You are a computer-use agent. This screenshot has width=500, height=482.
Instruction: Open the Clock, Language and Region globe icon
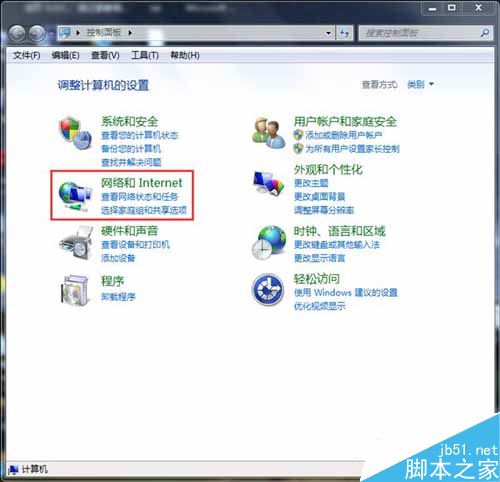pos(269,243)
